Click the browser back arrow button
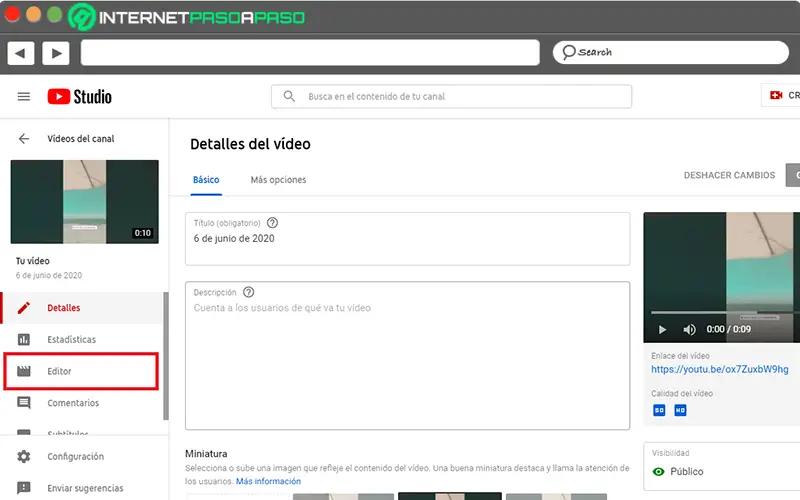This screenshot has height=500, width=800. pos(21,53)
